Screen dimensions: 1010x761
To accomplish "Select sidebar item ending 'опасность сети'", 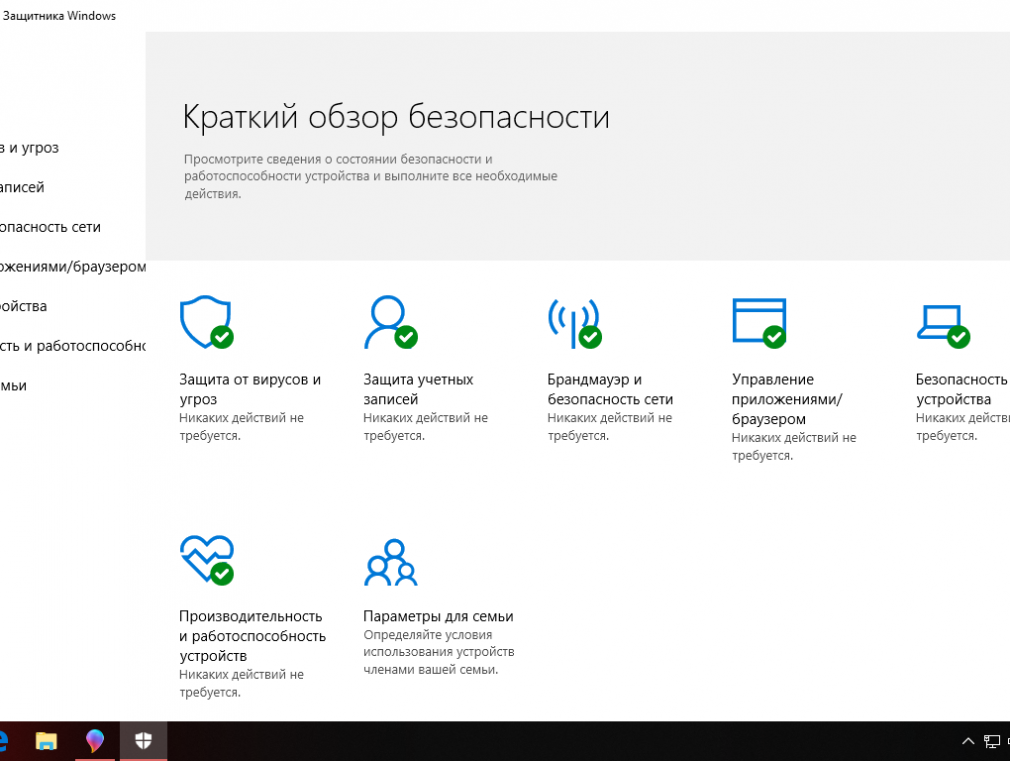I will (x=50, y=227).
